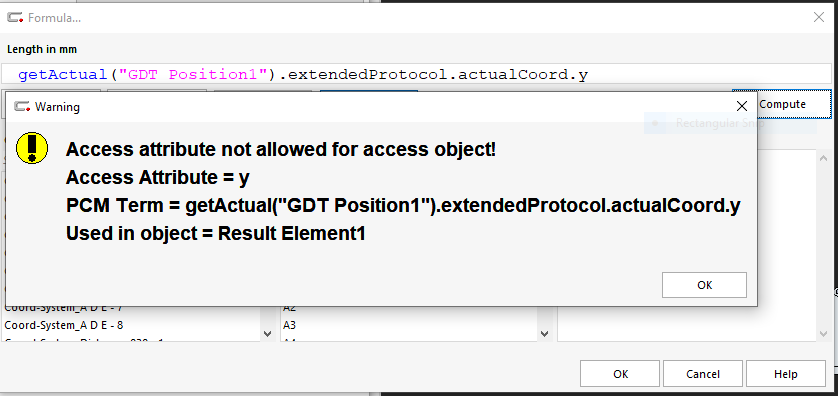Screen dimensions: 838x396
Task: Click the Compute button
Action: click(x=782, y=104)
